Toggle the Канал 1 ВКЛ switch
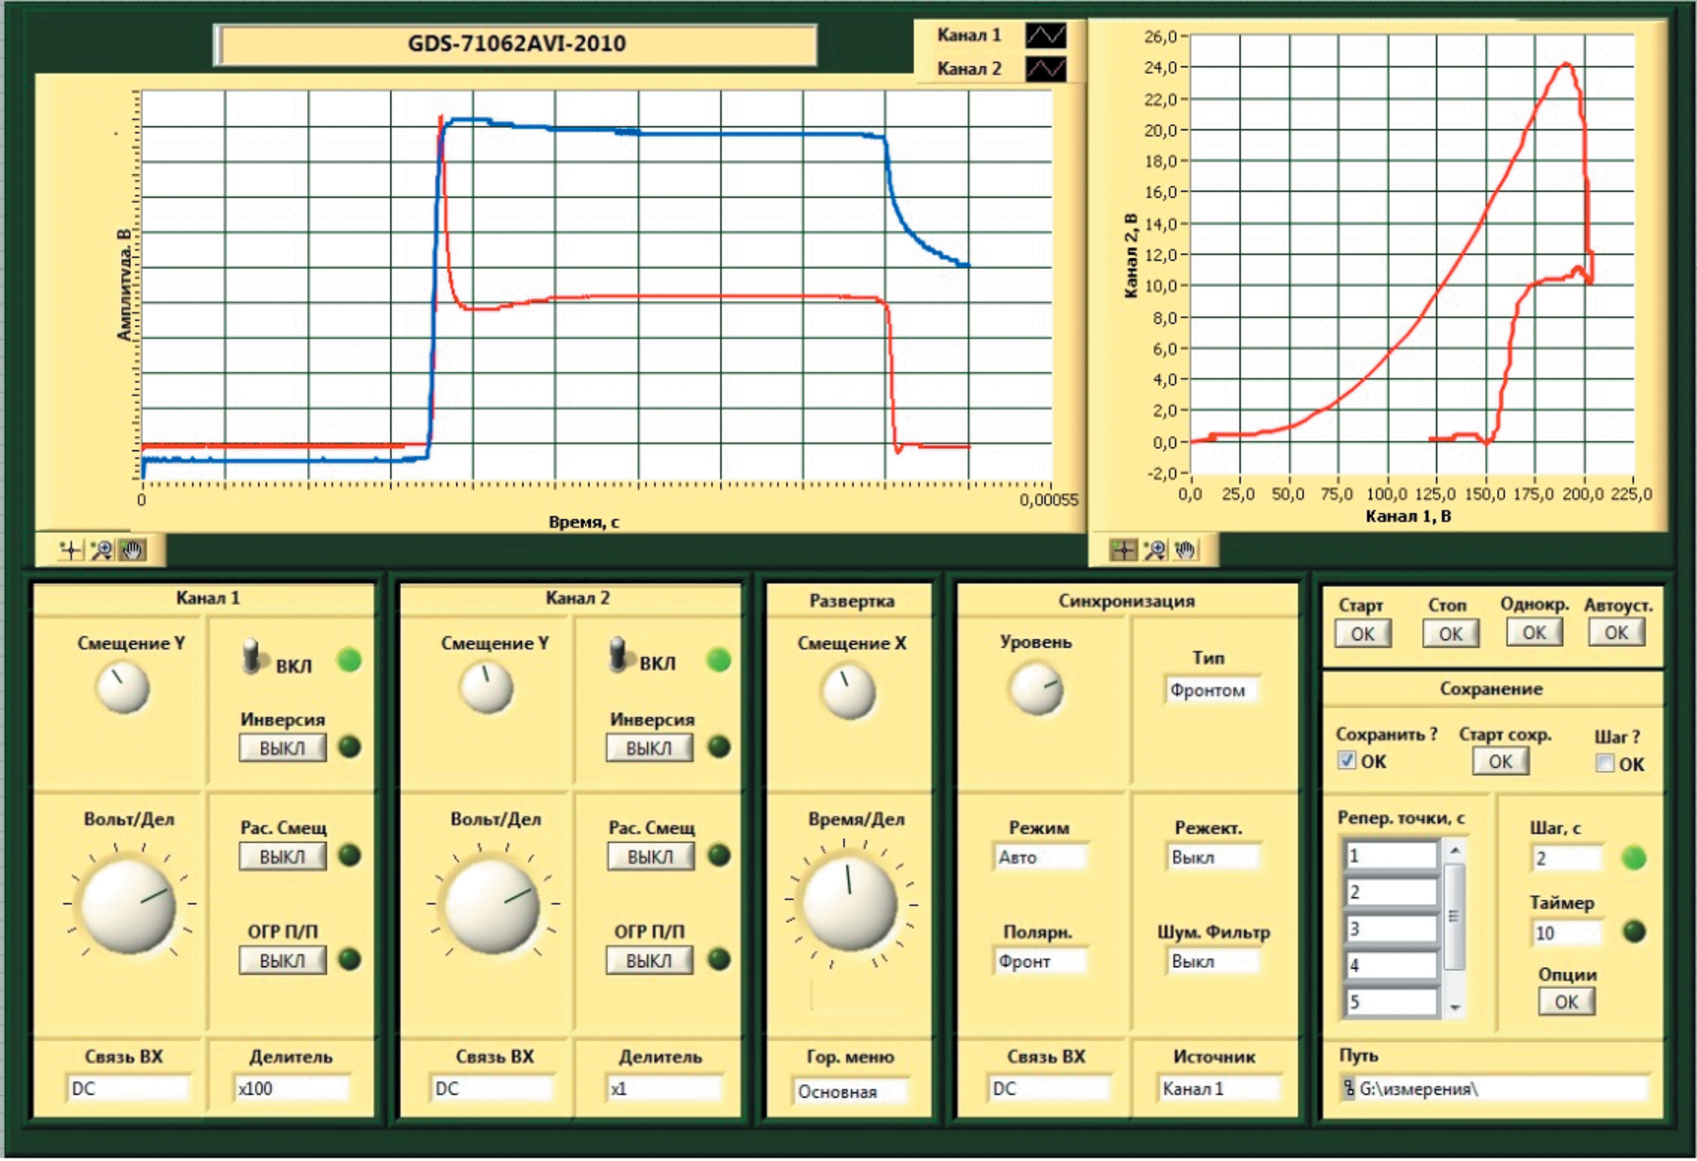 click(x=253, y=657)
